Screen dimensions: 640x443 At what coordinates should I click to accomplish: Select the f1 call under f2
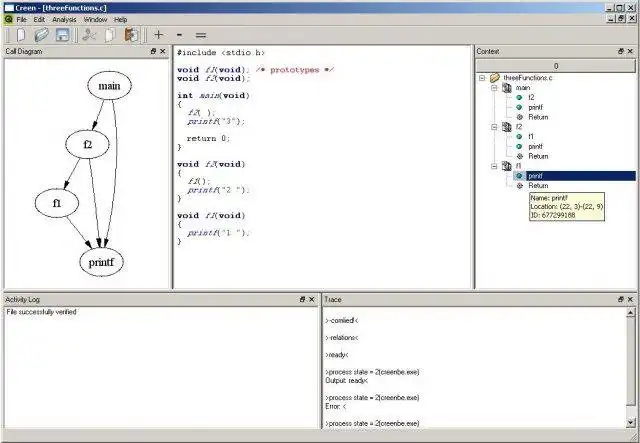click(531, 137)
